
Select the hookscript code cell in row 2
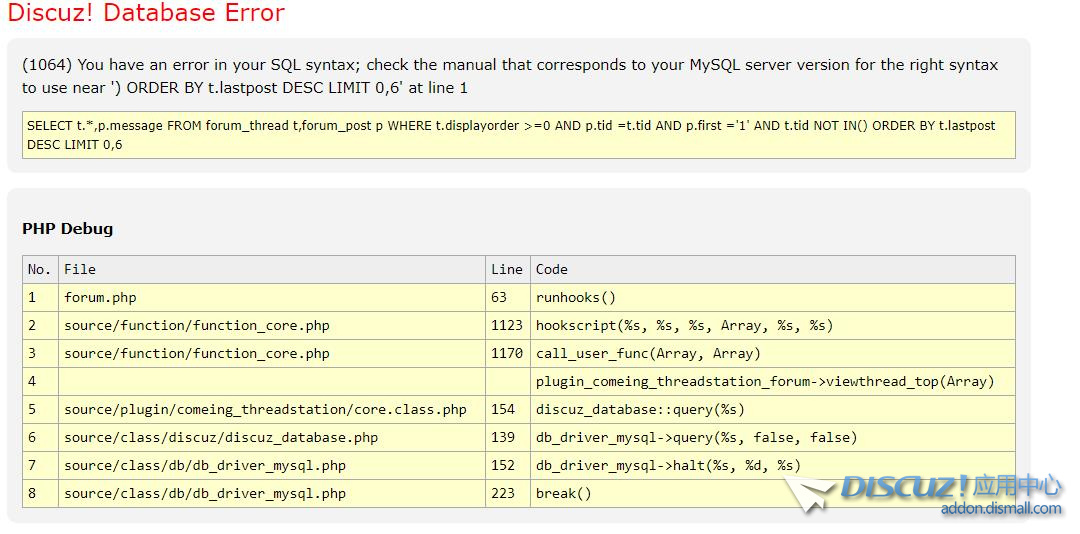(684, 325)
